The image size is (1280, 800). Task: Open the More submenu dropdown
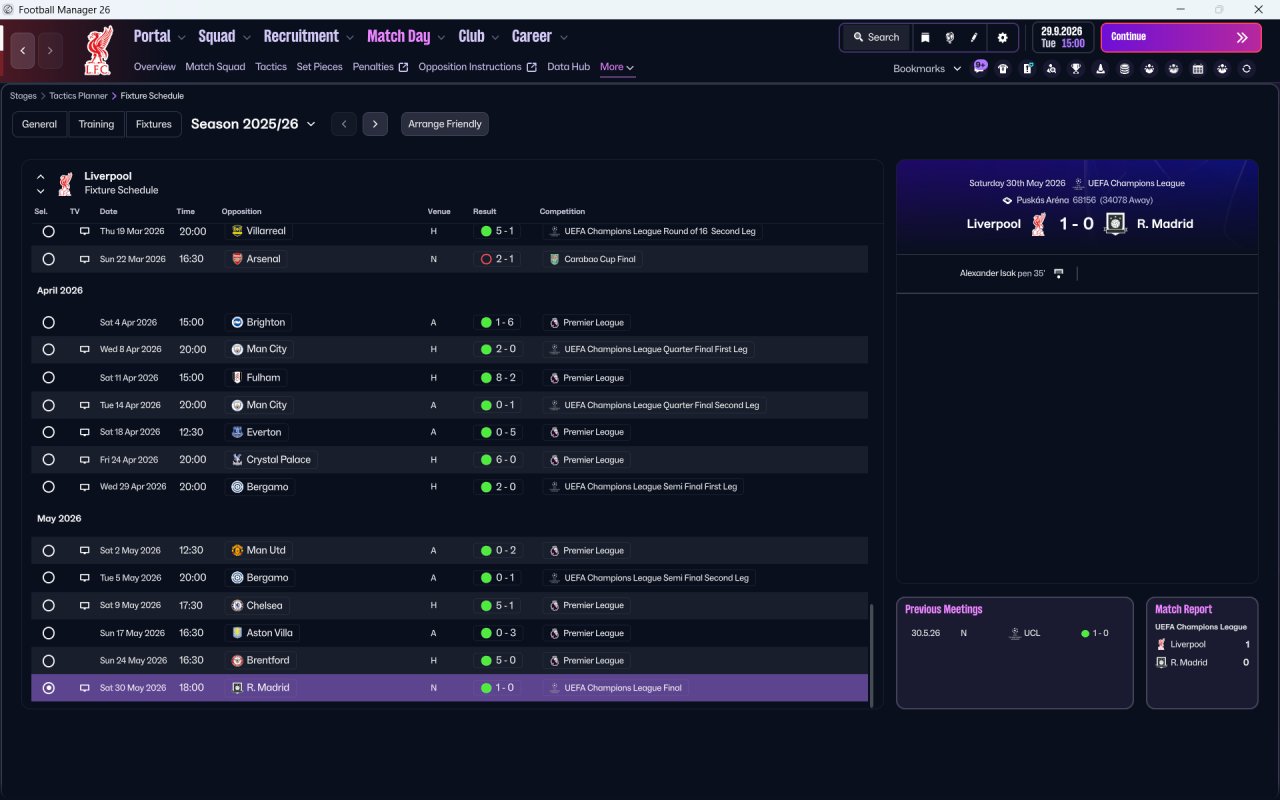click(617, 67)
